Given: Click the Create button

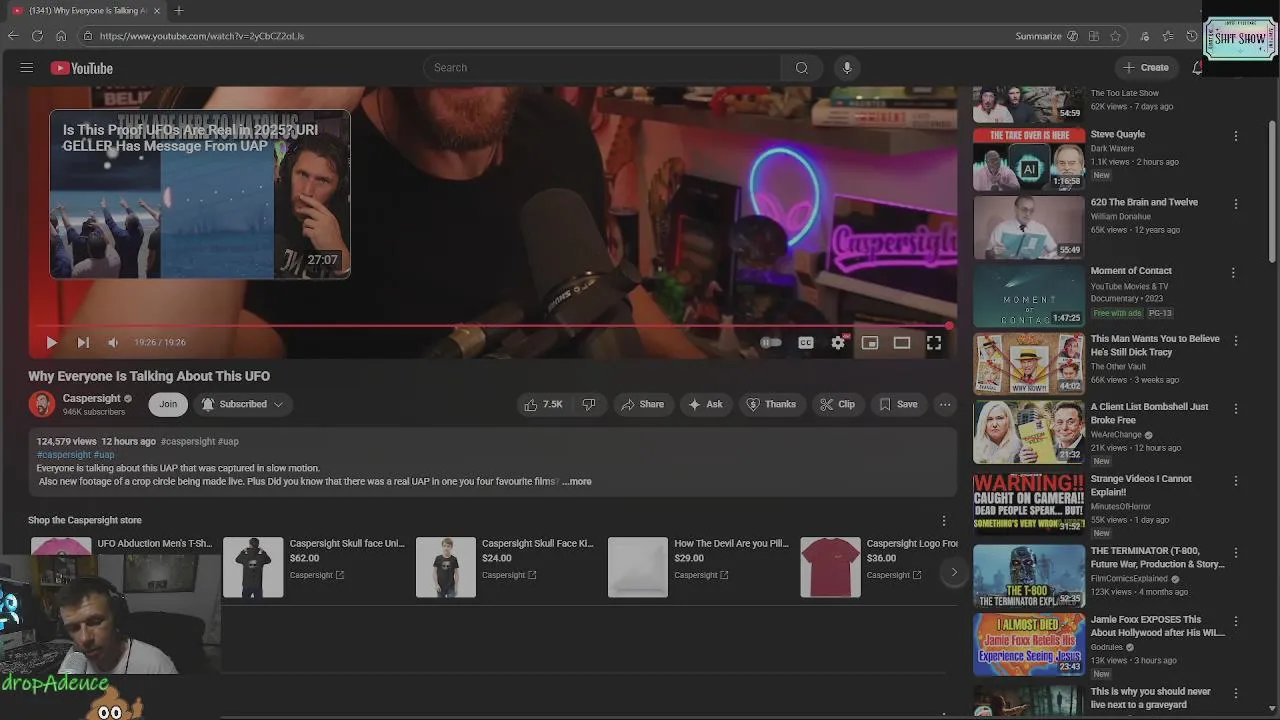Looking at the screenshot, I should 1146,68.
